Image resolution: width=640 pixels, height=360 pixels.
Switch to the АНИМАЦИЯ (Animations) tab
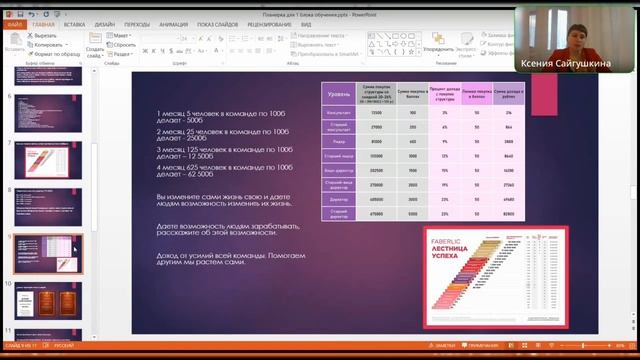174,24
